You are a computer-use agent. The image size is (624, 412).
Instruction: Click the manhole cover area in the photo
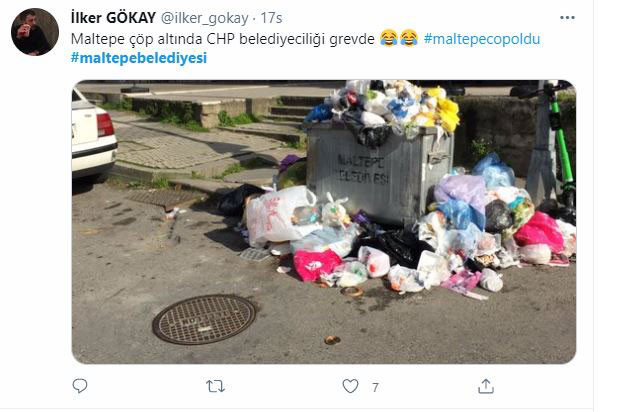click(204, 319)
